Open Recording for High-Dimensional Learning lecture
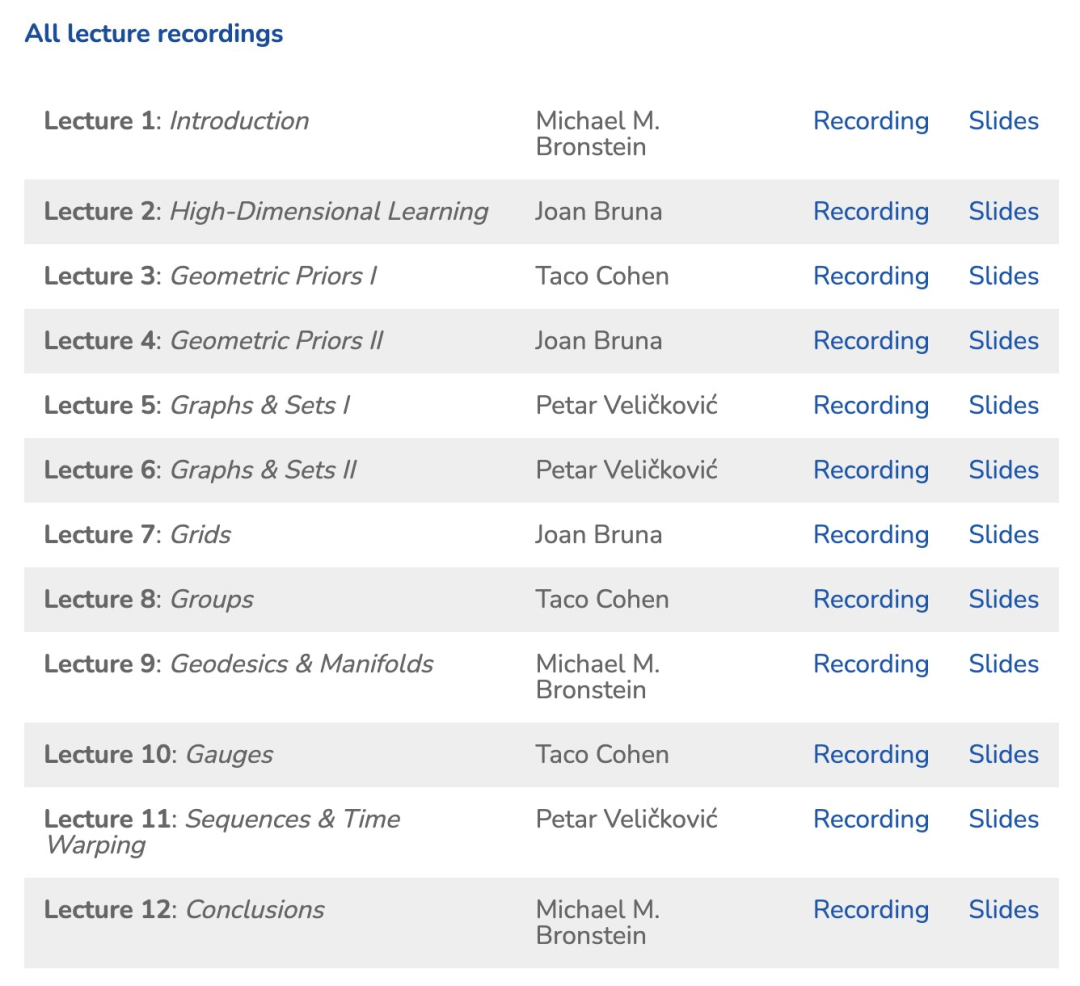This screenshot has width=1080, height=986. click(870, 212)
